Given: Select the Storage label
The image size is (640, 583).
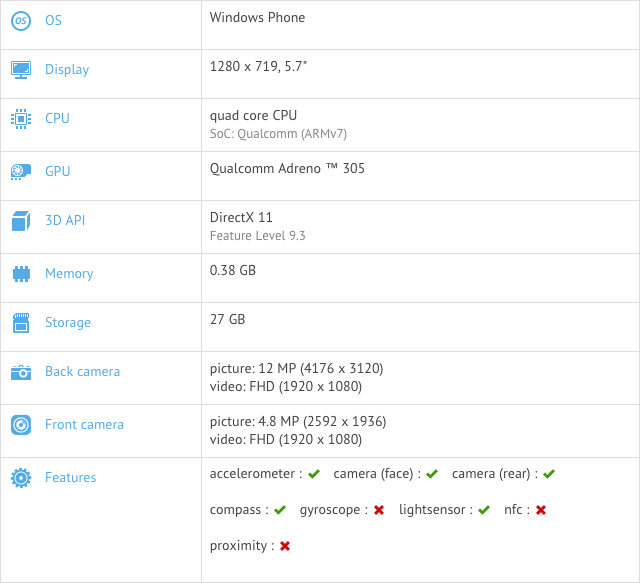Looking at the screenshot, I should pyautogui.click(x=68, y=323).
